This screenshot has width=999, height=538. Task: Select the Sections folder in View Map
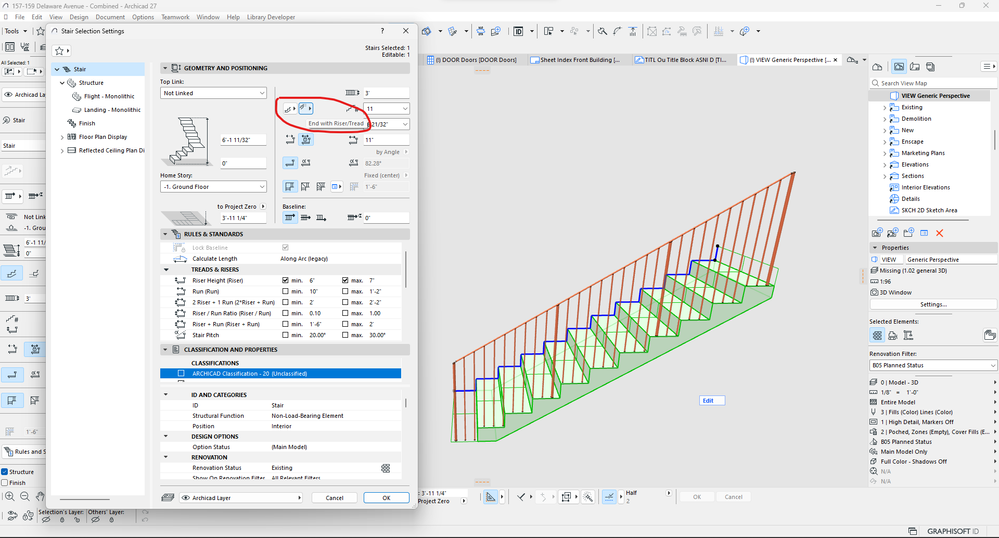click(x=912, y=176)
